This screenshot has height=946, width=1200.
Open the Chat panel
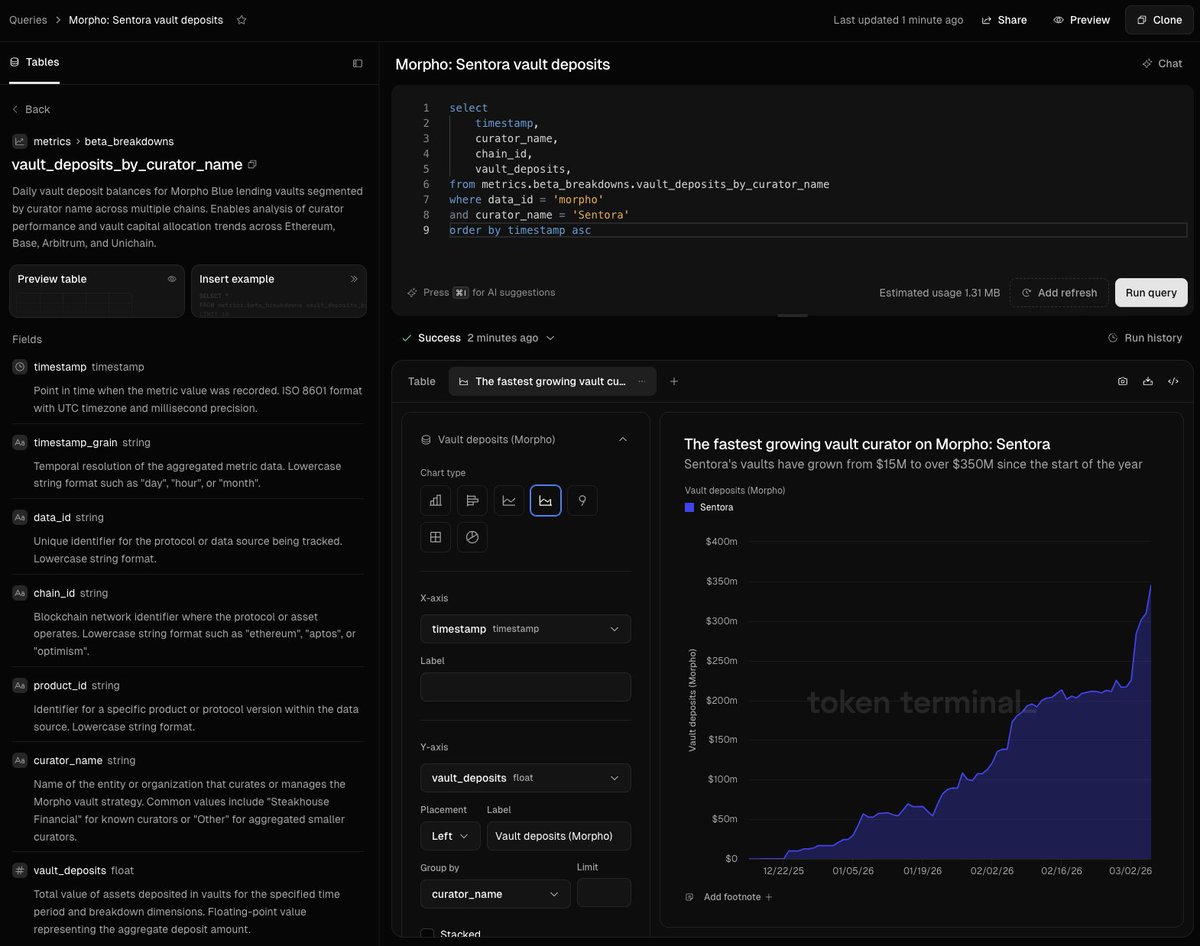point(1162,63)
